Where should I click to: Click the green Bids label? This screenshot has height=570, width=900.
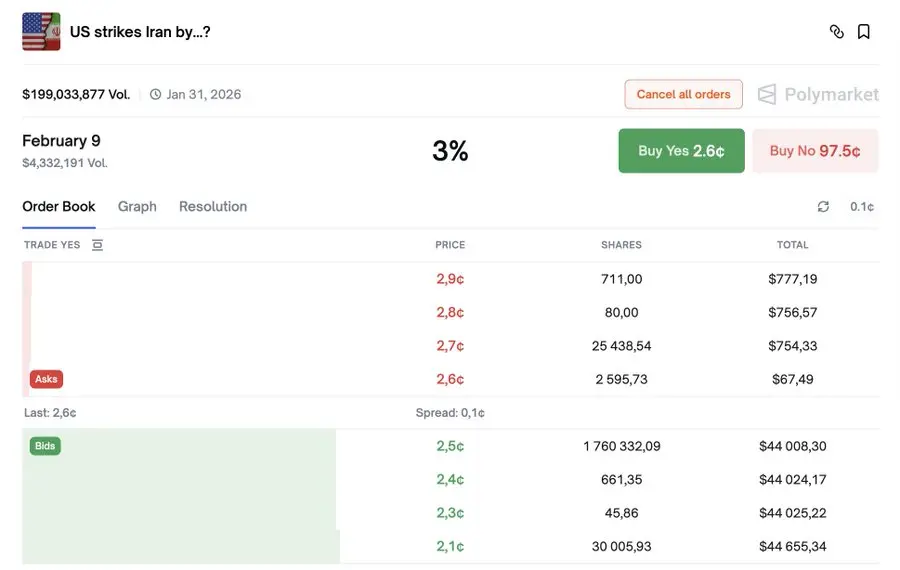(45, 446)
